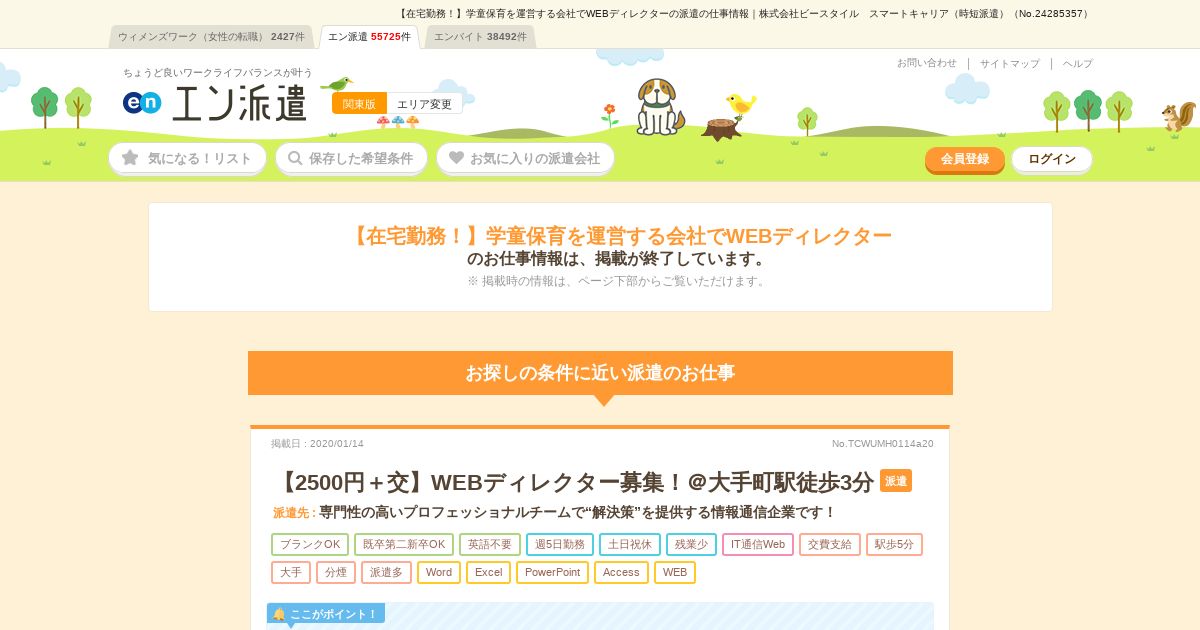Select the 土日祝休 tag

coord(630,545)
